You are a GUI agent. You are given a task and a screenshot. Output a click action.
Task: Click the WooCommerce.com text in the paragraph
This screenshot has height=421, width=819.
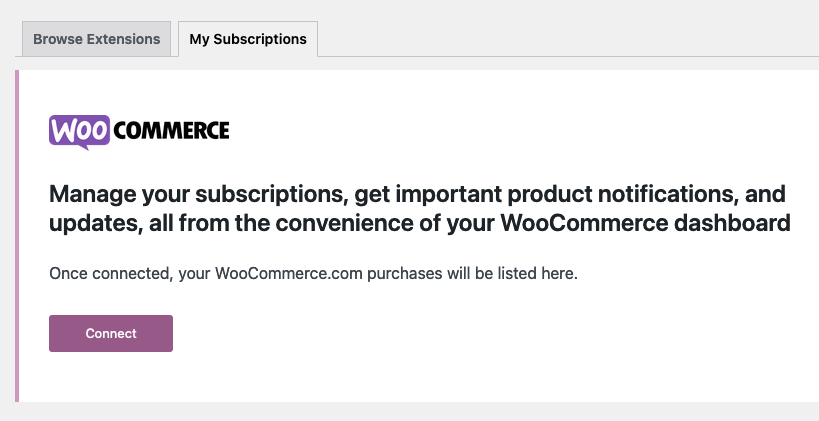tap(289, 273)
